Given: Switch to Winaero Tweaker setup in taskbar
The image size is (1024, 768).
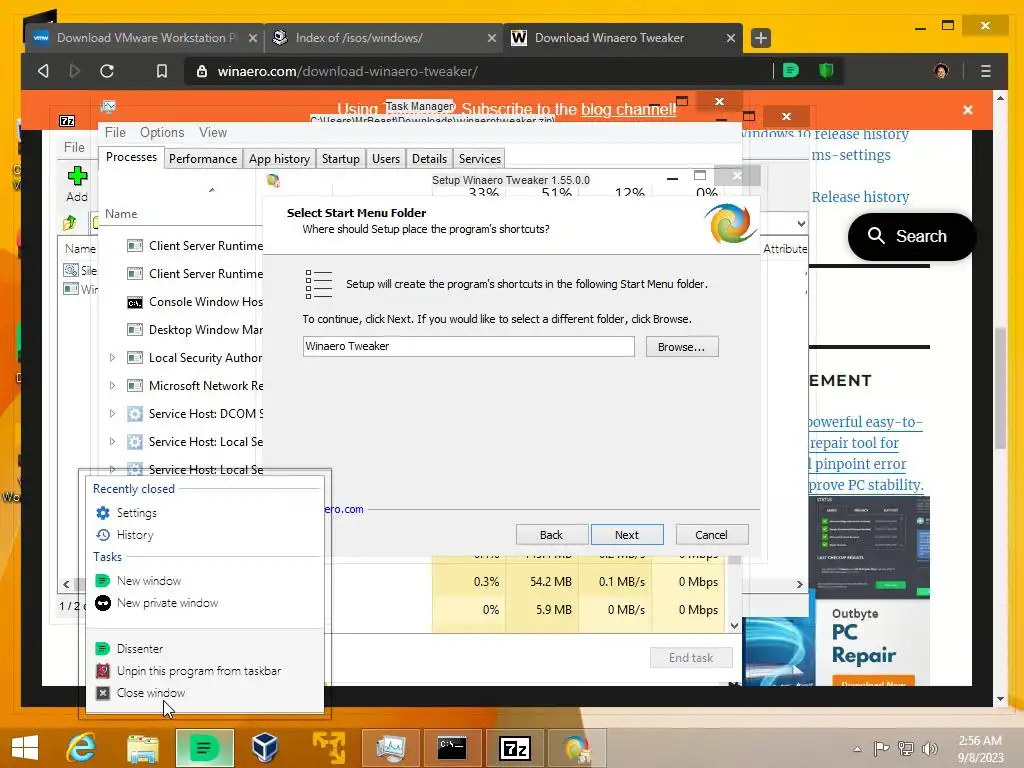Looking at the screenshot, I should coord(577,748).
